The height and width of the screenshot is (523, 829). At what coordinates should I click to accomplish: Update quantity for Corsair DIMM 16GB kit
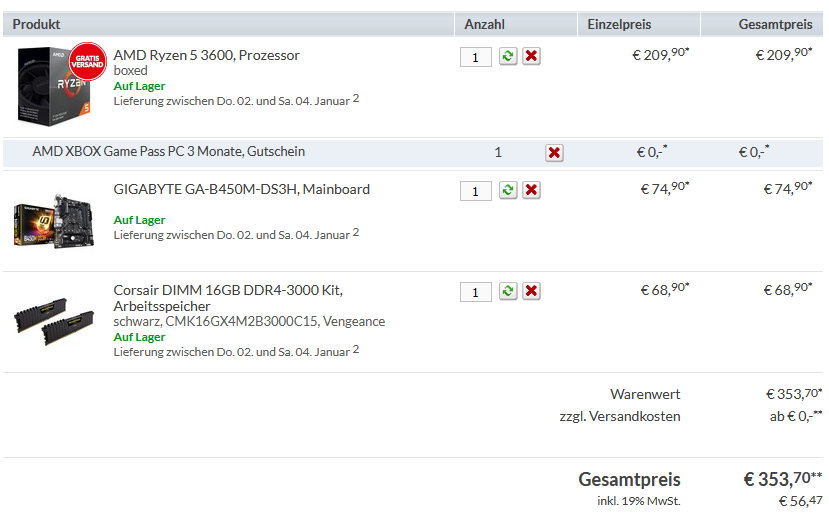(508, 291)
